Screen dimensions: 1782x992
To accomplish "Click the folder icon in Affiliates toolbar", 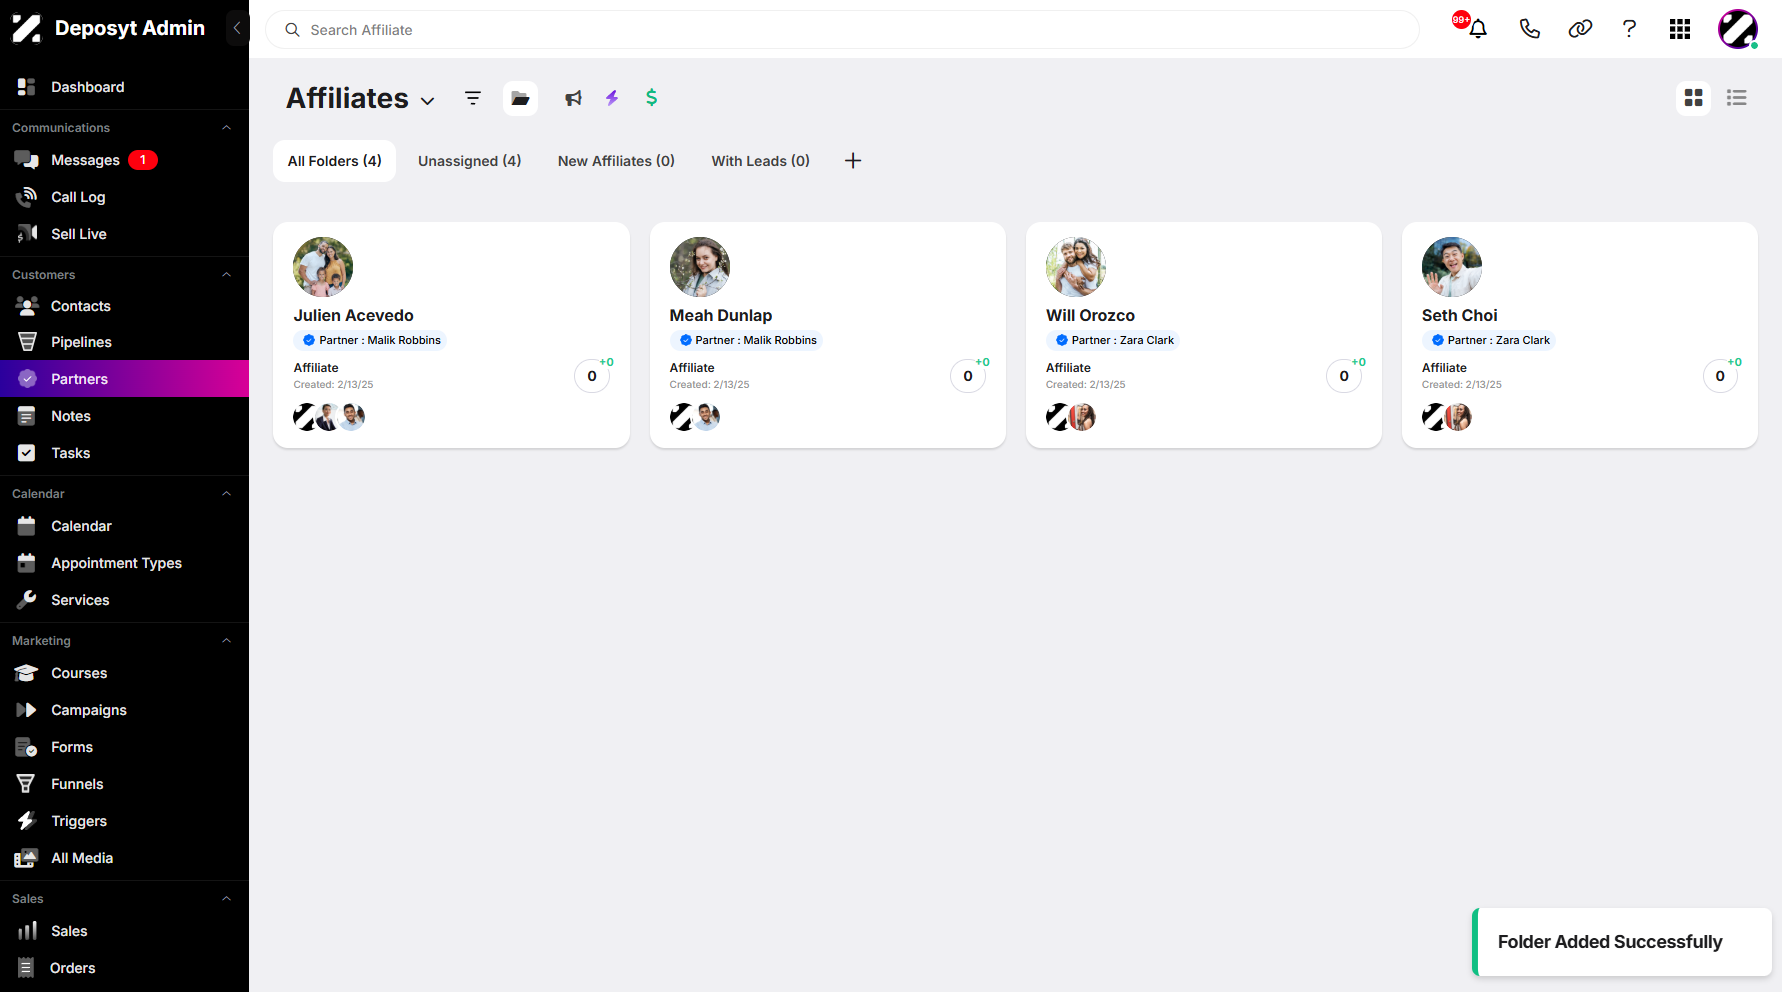I will (520, 98).
